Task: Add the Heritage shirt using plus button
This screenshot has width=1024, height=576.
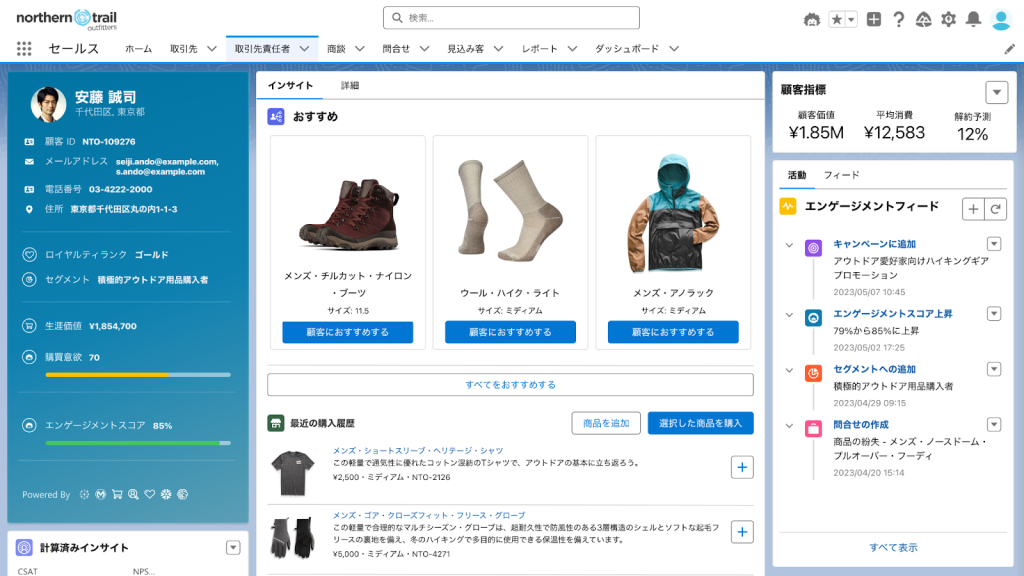Action: pyautogui.click(x=742, y=467)
